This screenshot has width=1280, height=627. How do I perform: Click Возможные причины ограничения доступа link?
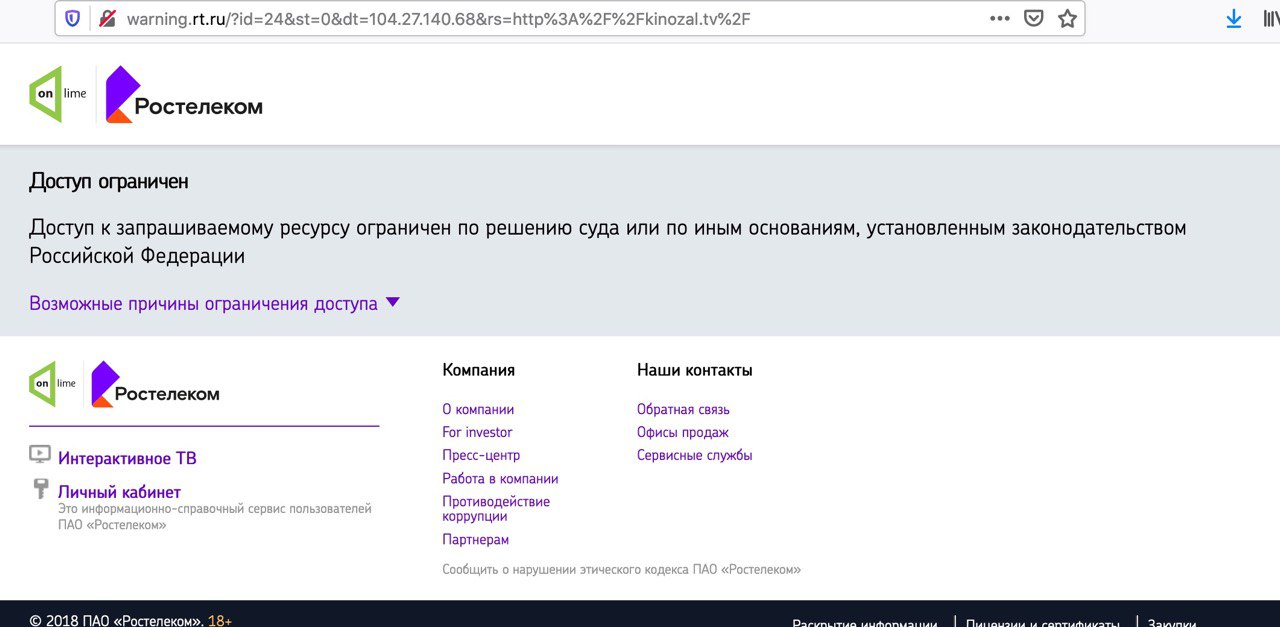pyautogui.click(x=204, y=304)
